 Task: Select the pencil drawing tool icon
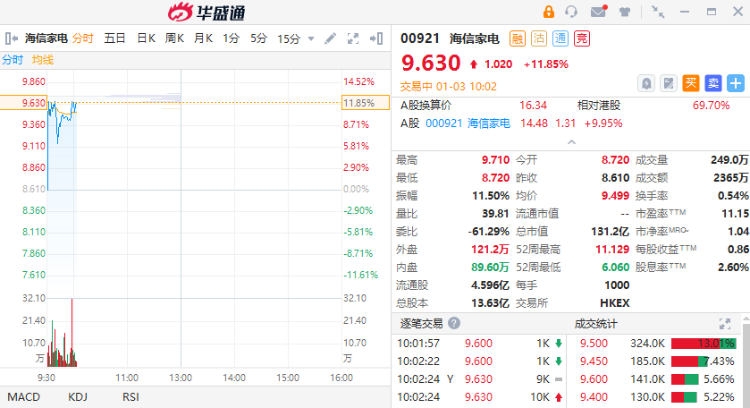tap(330, 38)
